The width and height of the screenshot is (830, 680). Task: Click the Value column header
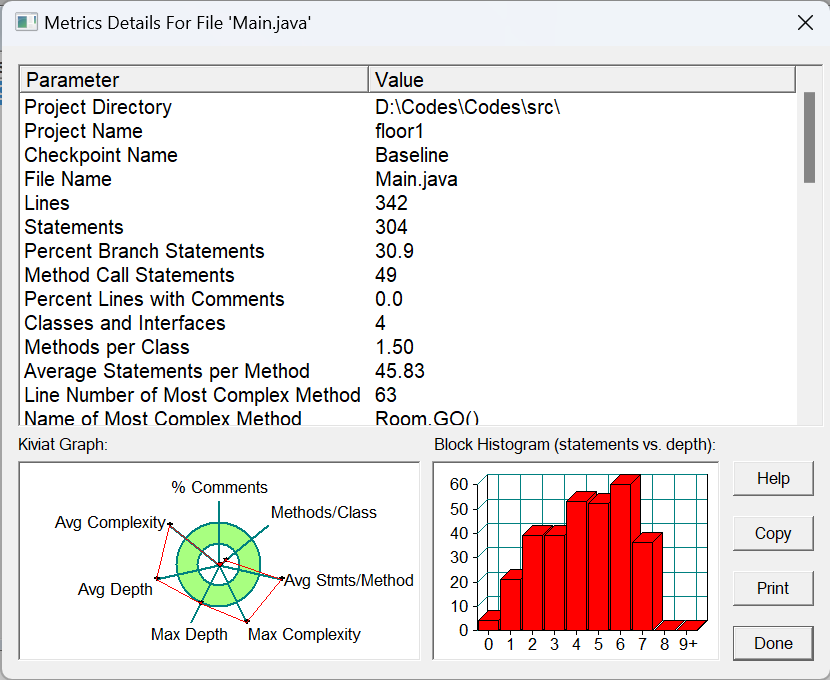[x=582, y=80]
